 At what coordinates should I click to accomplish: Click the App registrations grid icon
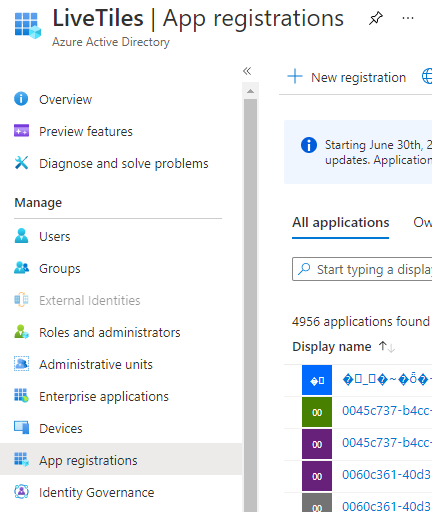pos(21,460)
